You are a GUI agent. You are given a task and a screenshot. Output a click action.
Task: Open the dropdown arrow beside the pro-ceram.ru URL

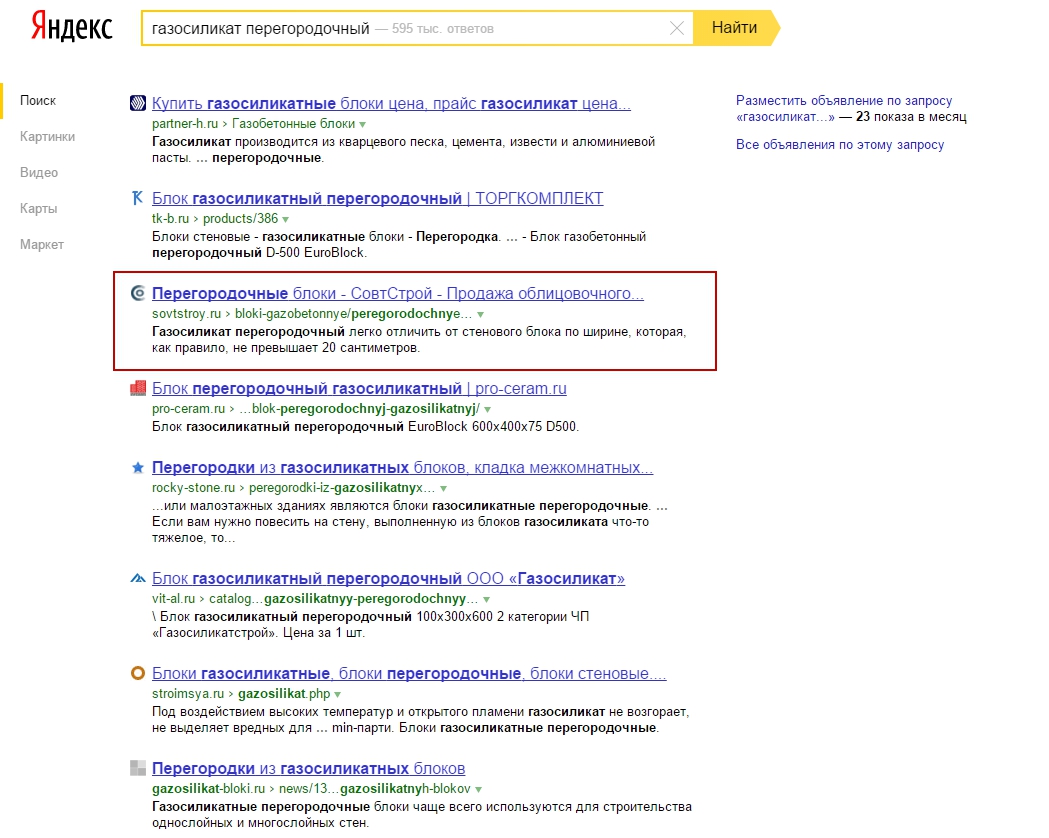[488, 409]
